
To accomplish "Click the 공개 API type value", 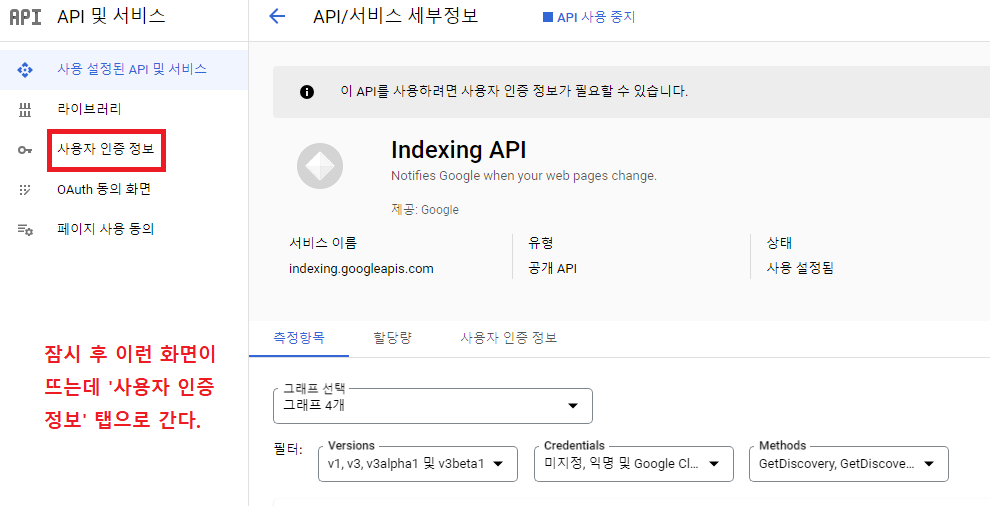I will 552,268.
